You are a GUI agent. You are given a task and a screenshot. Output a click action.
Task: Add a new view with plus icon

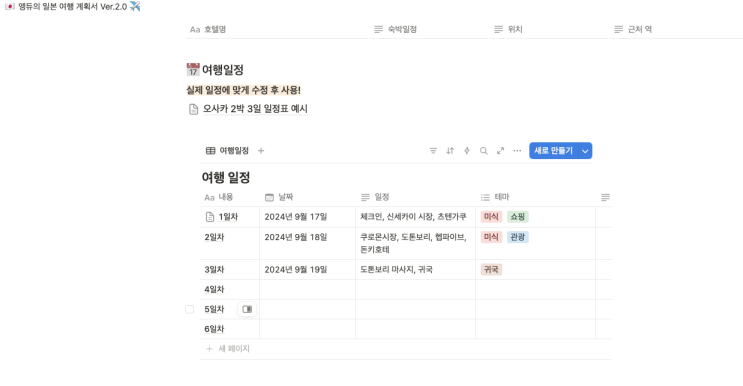261,151
